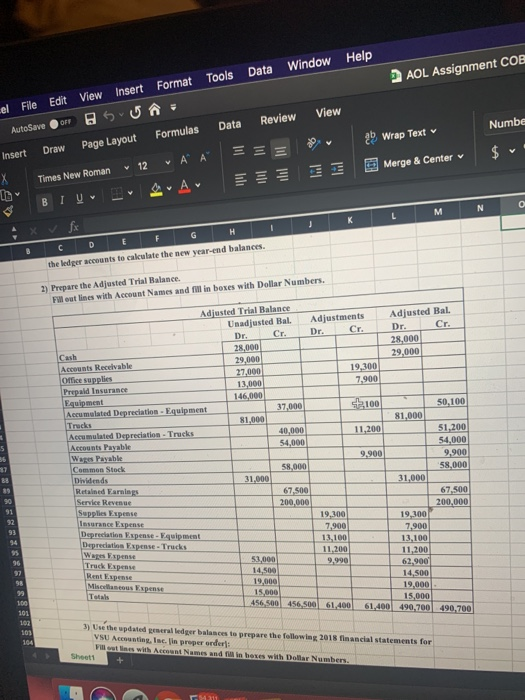525x700 pixels.
Task: Align text to top of cell
Action: 239,152
